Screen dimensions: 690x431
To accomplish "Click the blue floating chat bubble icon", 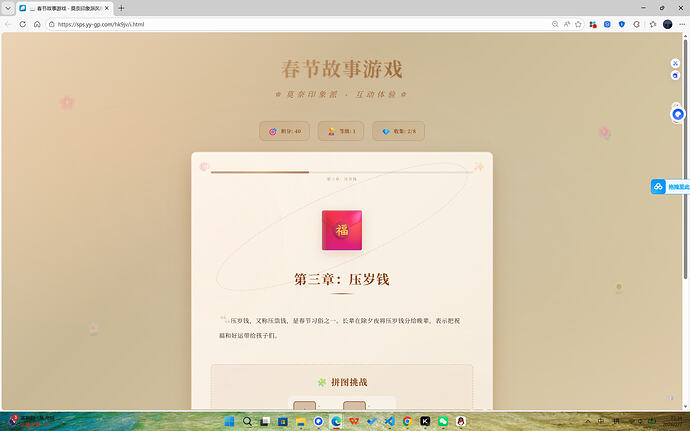I will click(x=677, y=113).
